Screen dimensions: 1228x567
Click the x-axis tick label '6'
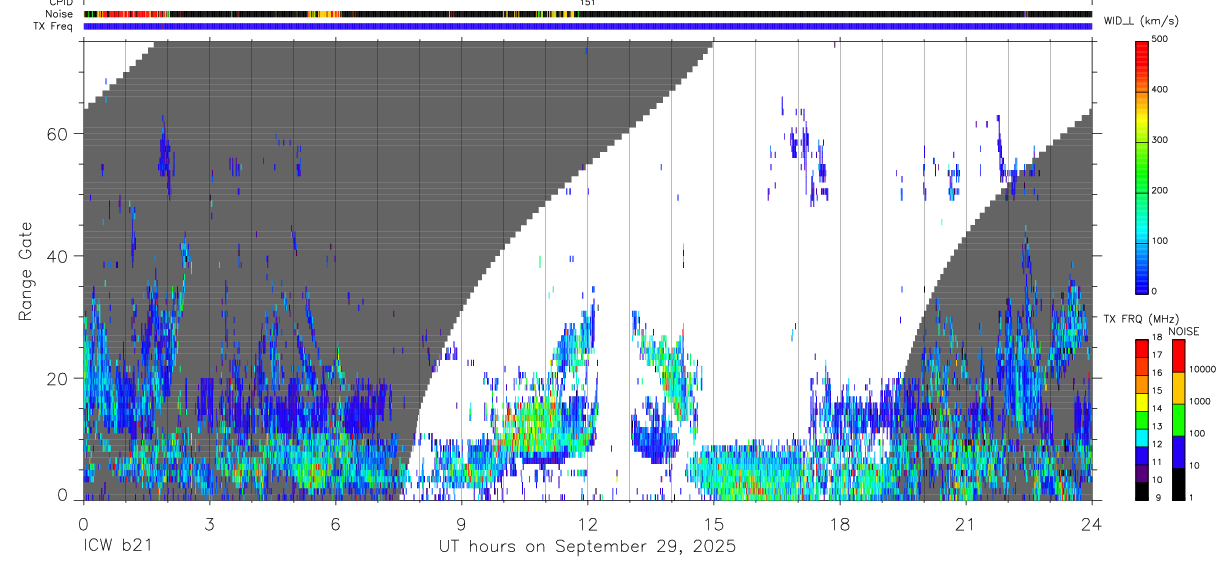point(335,524)
